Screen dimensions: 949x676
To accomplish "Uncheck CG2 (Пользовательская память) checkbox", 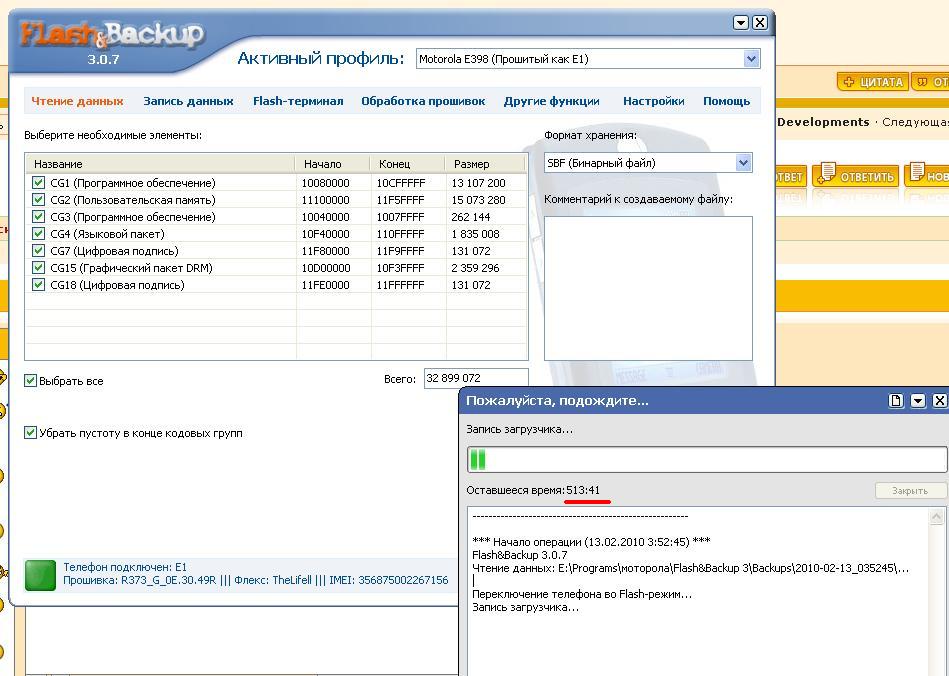I will click(x=38, y=199).
